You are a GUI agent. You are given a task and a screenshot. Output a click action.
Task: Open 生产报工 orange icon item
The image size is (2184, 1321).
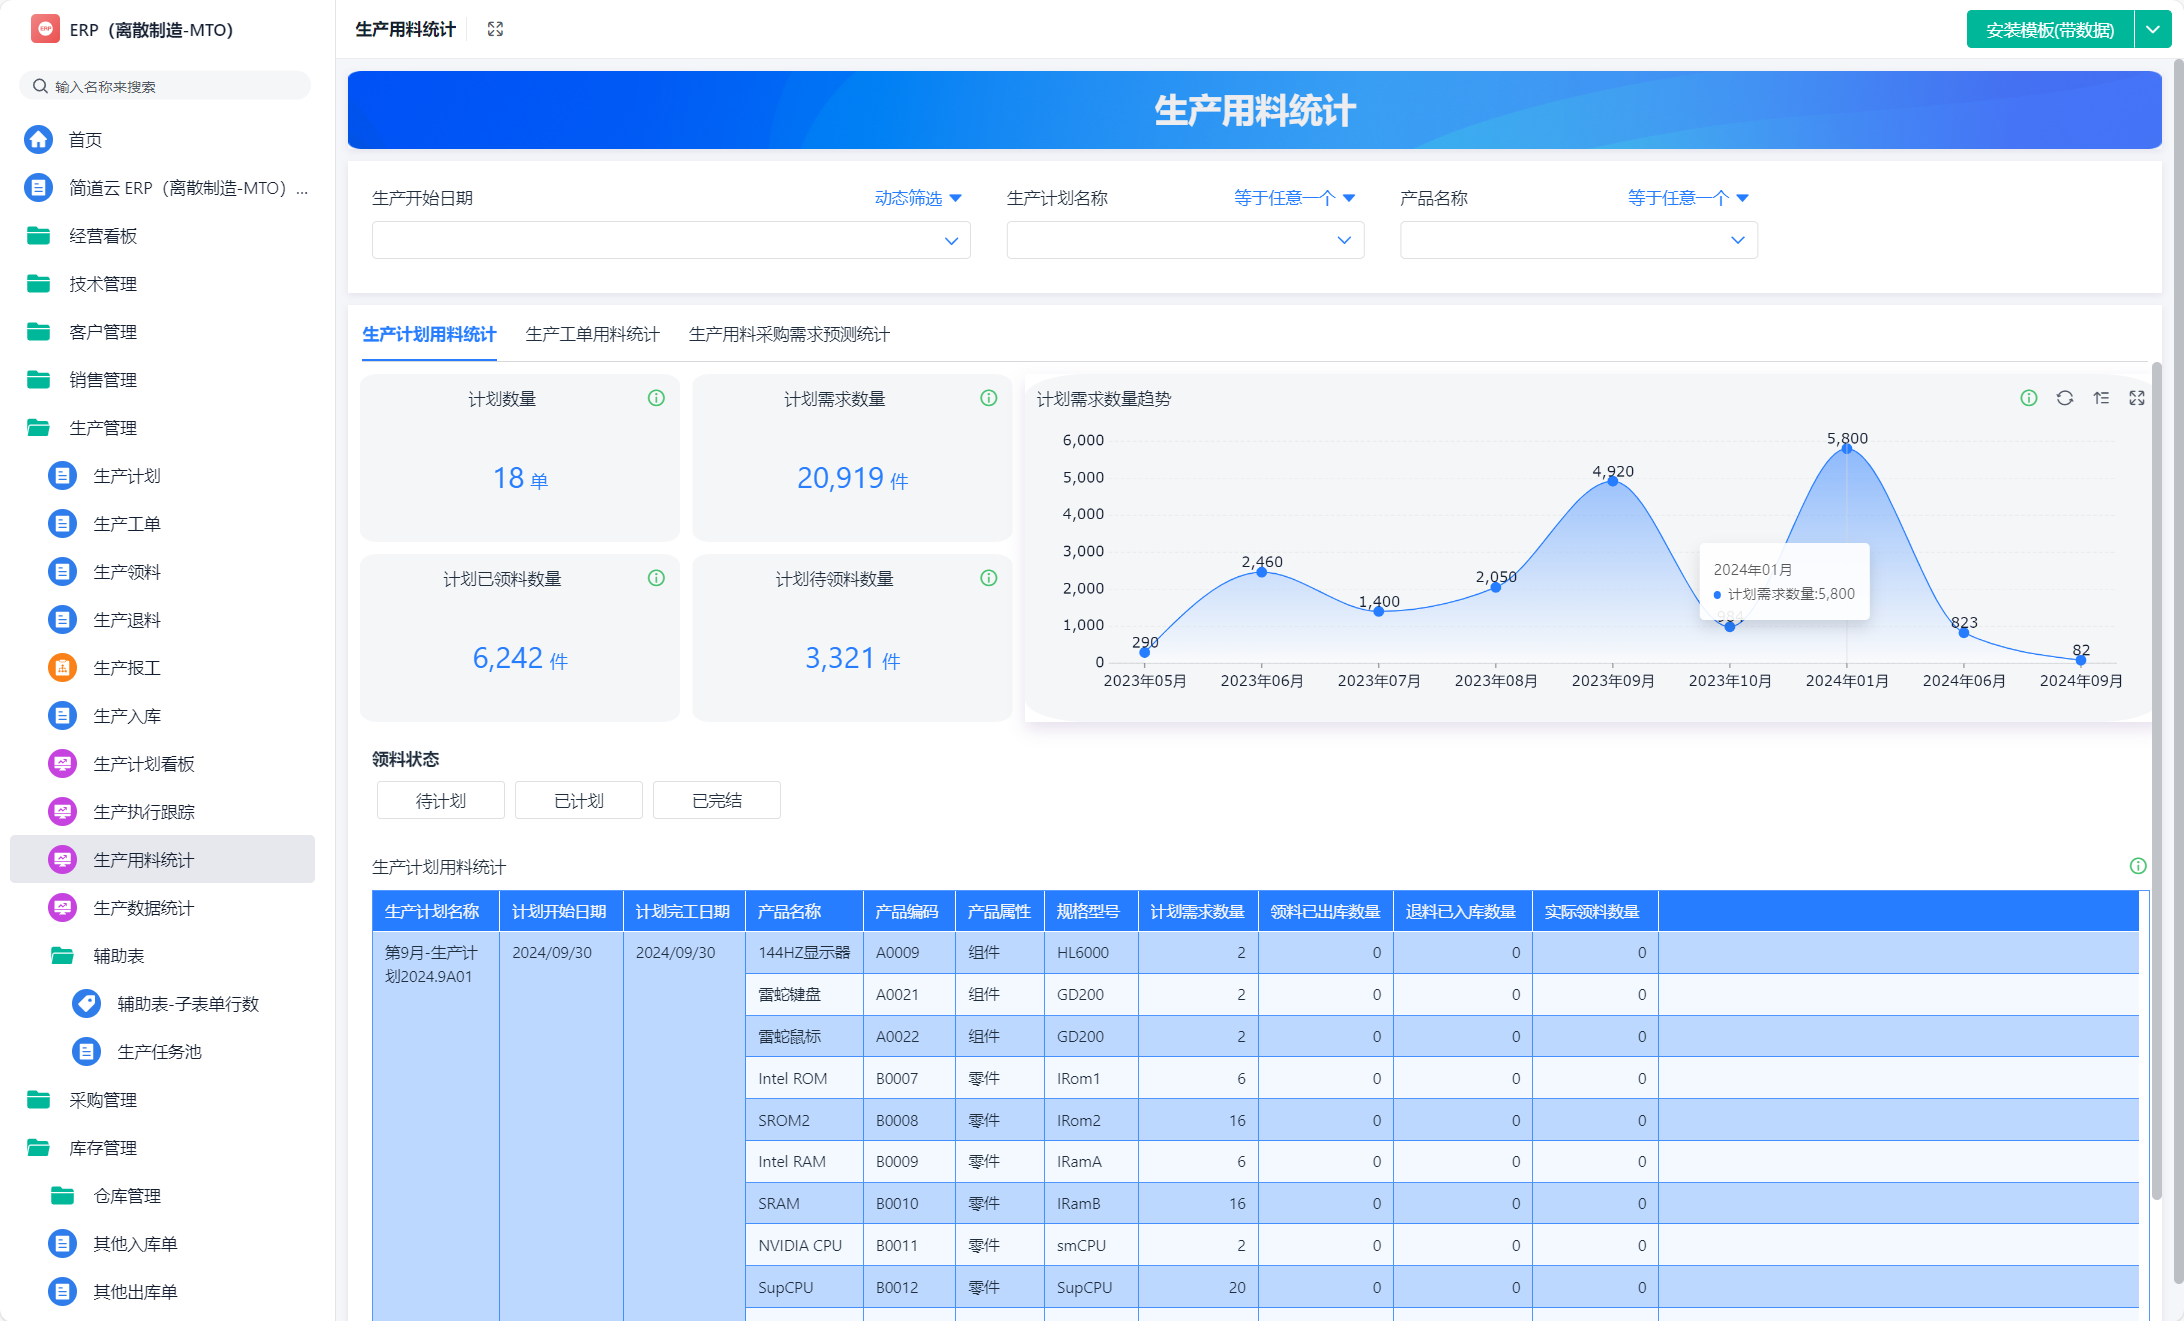tap(62, 667)
